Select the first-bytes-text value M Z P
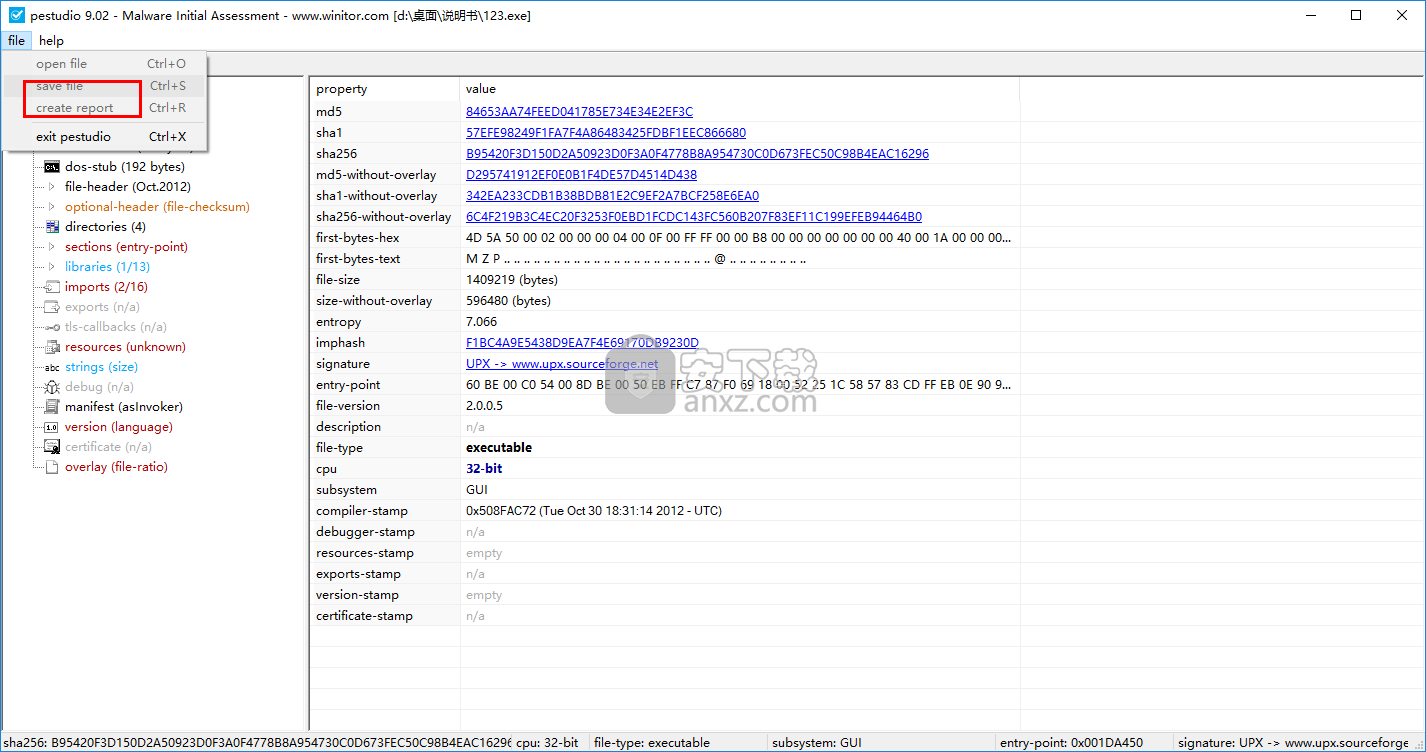Screen dimensions: 1426x752 (x=636, y=259)
